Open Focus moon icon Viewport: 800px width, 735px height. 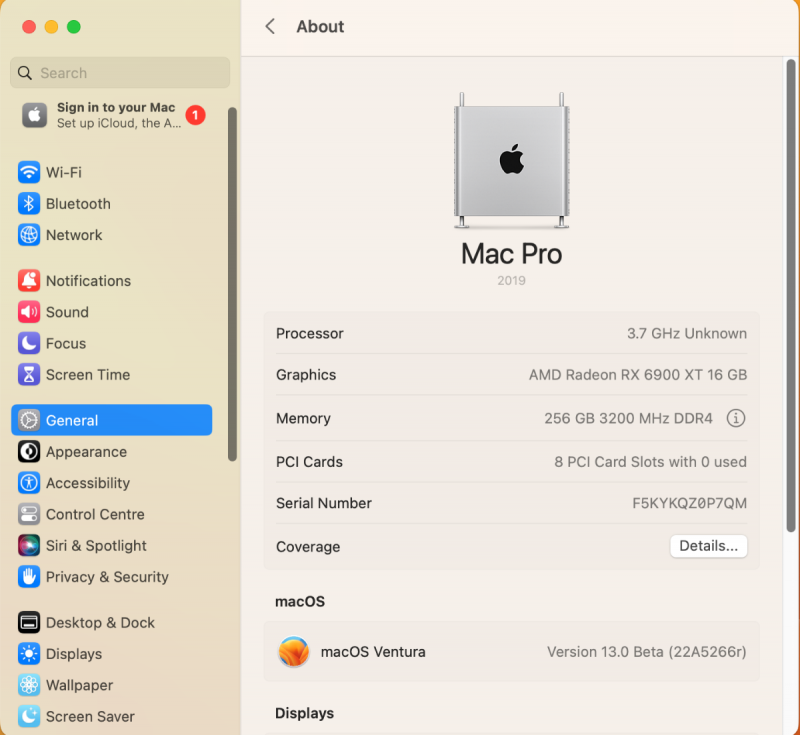(29, 343)
